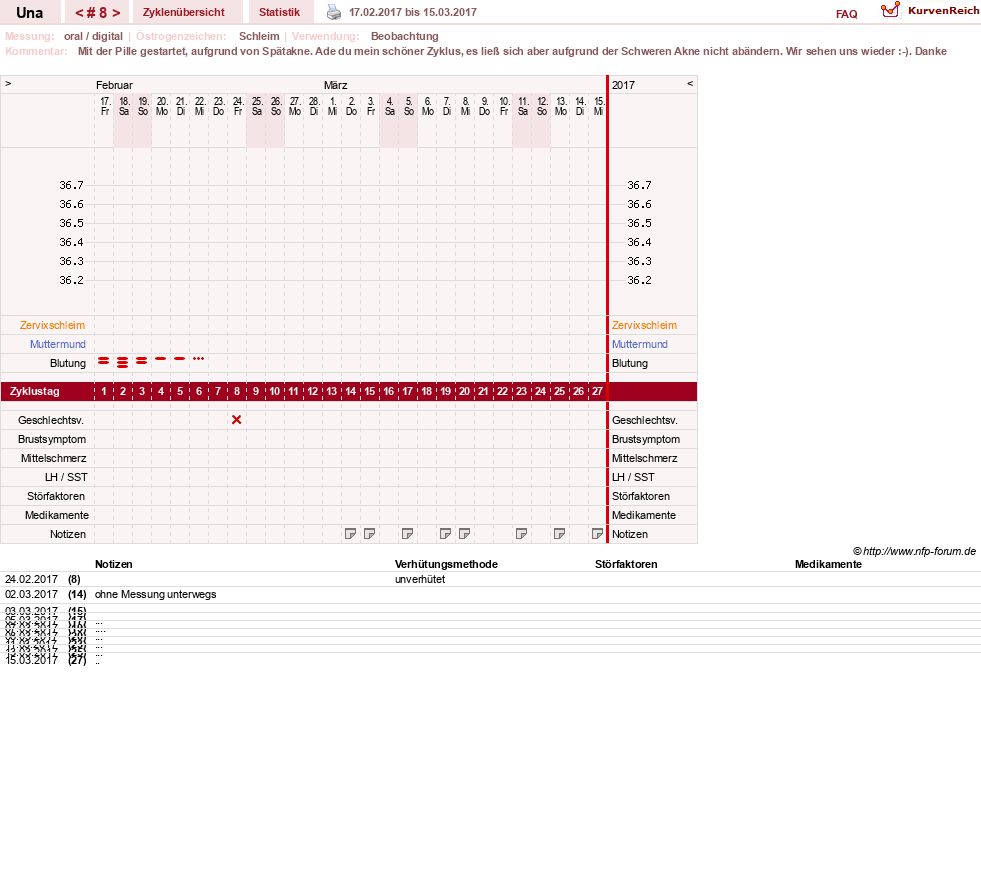This screenshot has height=883, width=981.
Task: Click the spotting dots marker on cycle day 6
Action: coord(198,359)
